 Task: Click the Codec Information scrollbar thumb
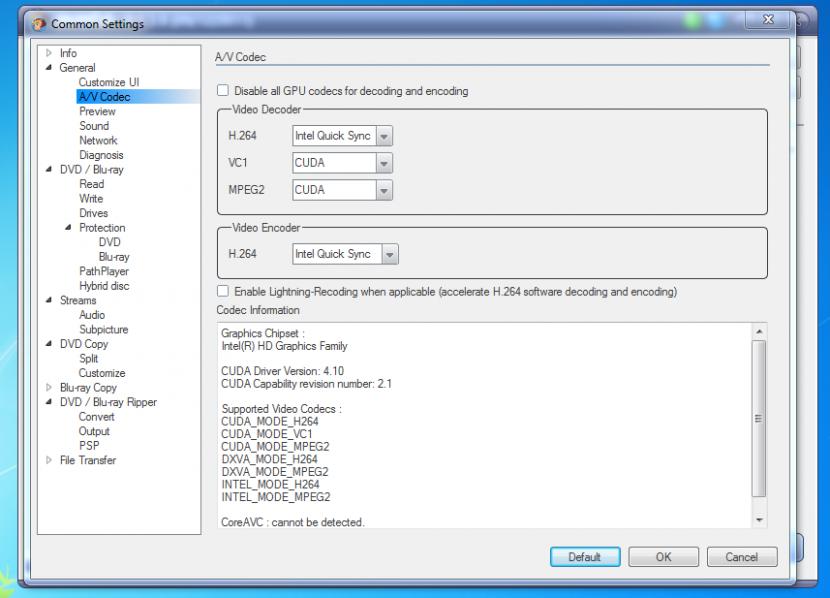(x=759, y=419)
